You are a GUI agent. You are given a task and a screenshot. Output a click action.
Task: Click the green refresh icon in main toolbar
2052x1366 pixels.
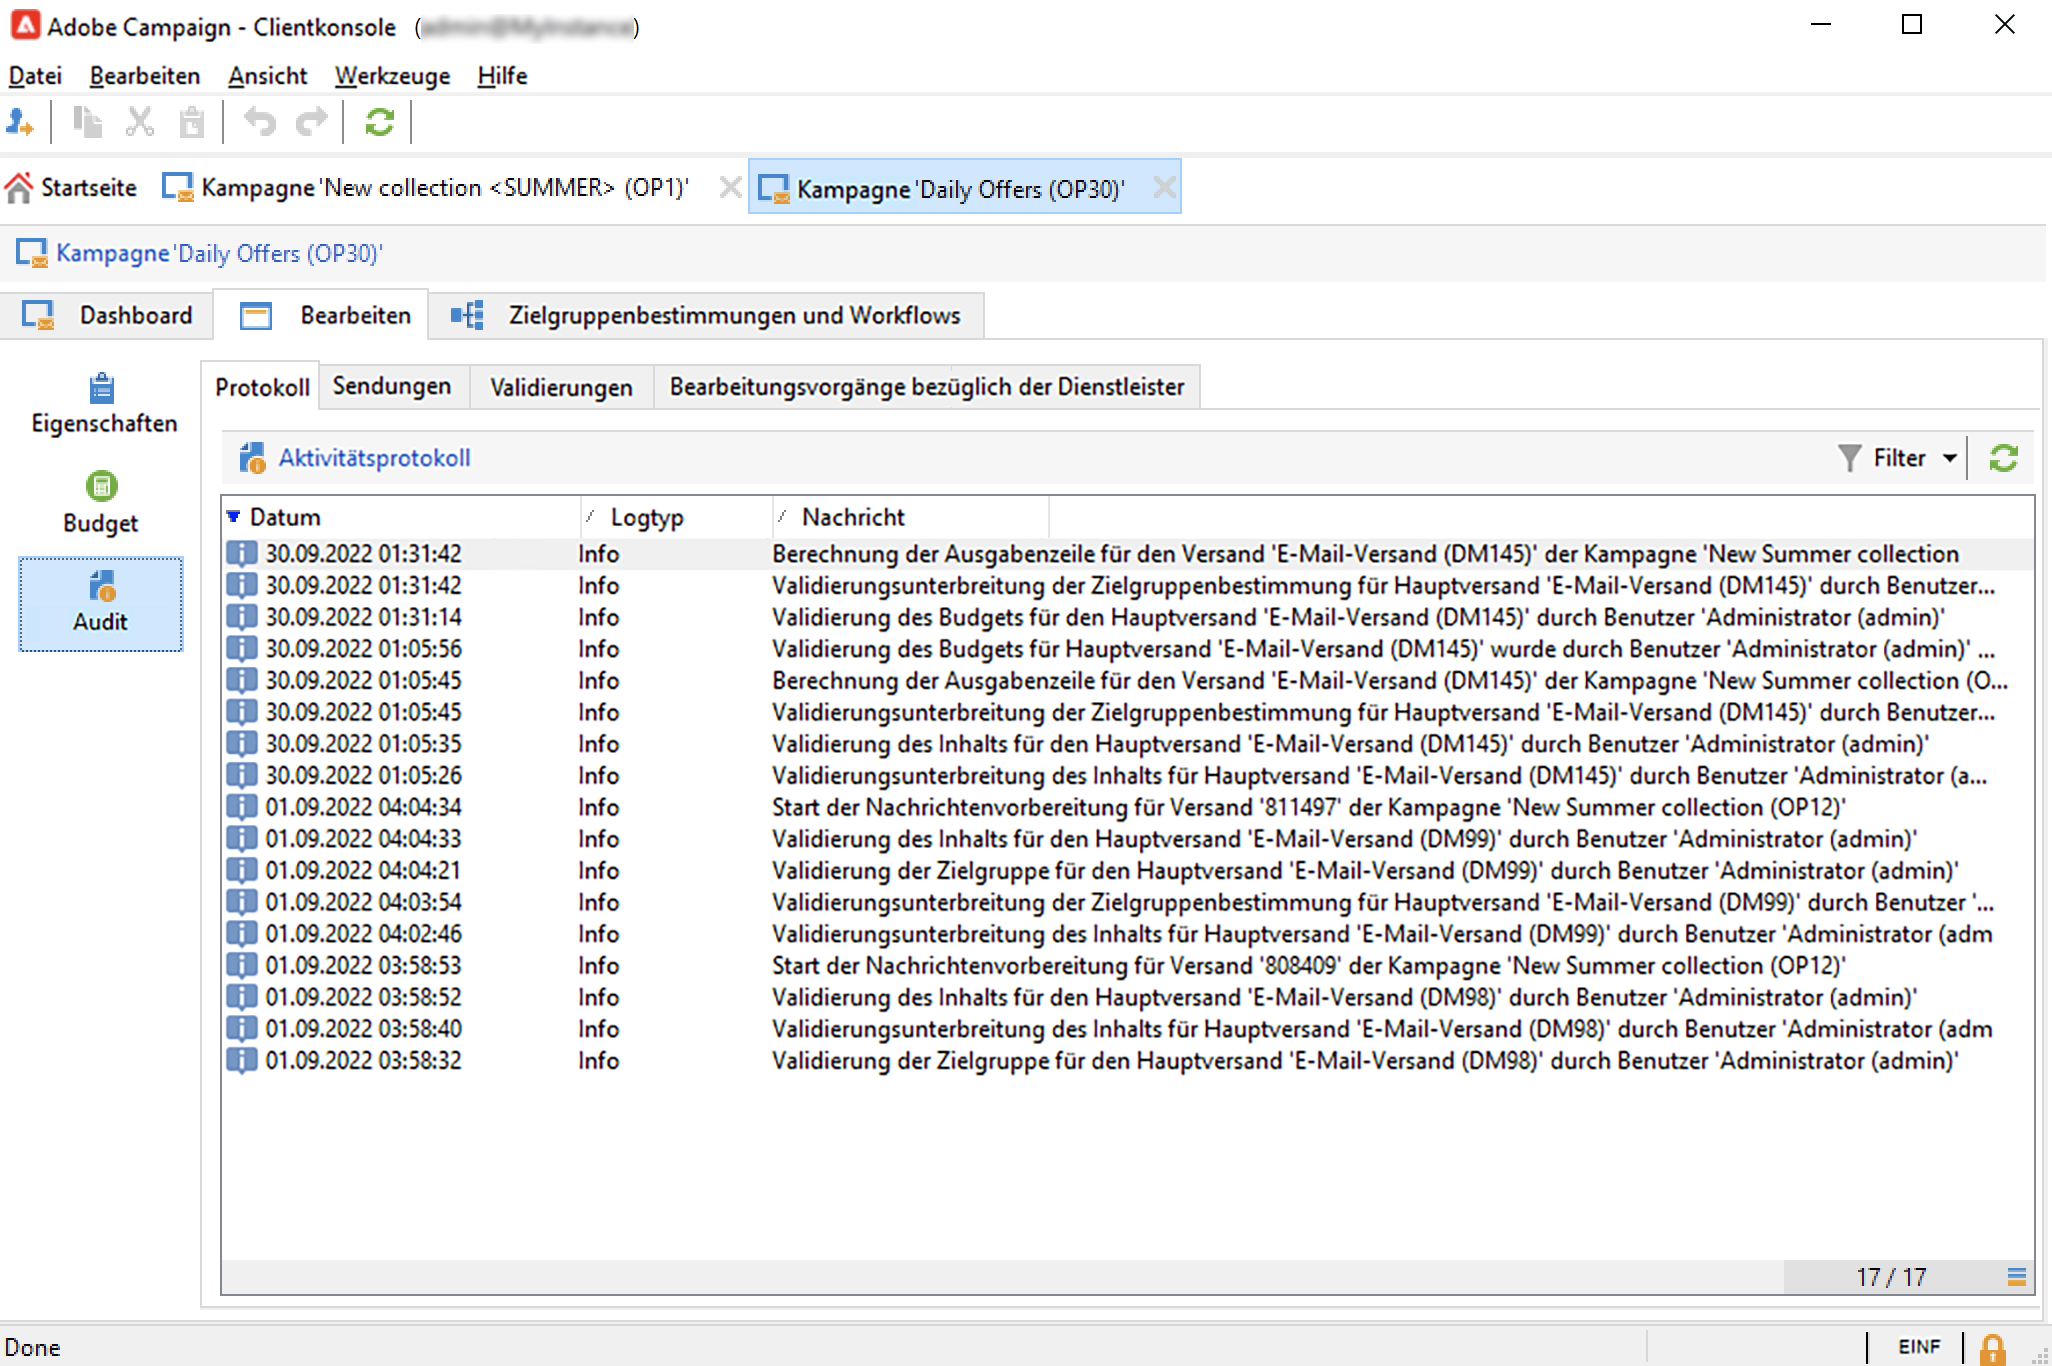pos(379,123)
